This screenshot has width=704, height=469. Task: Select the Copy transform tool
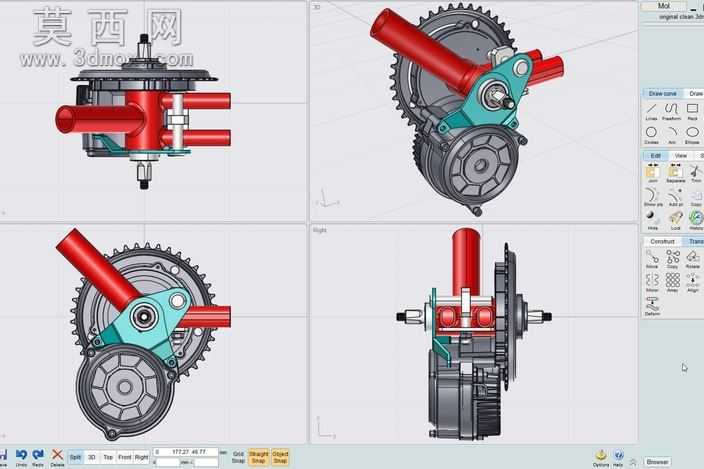(x=673, y=259)
